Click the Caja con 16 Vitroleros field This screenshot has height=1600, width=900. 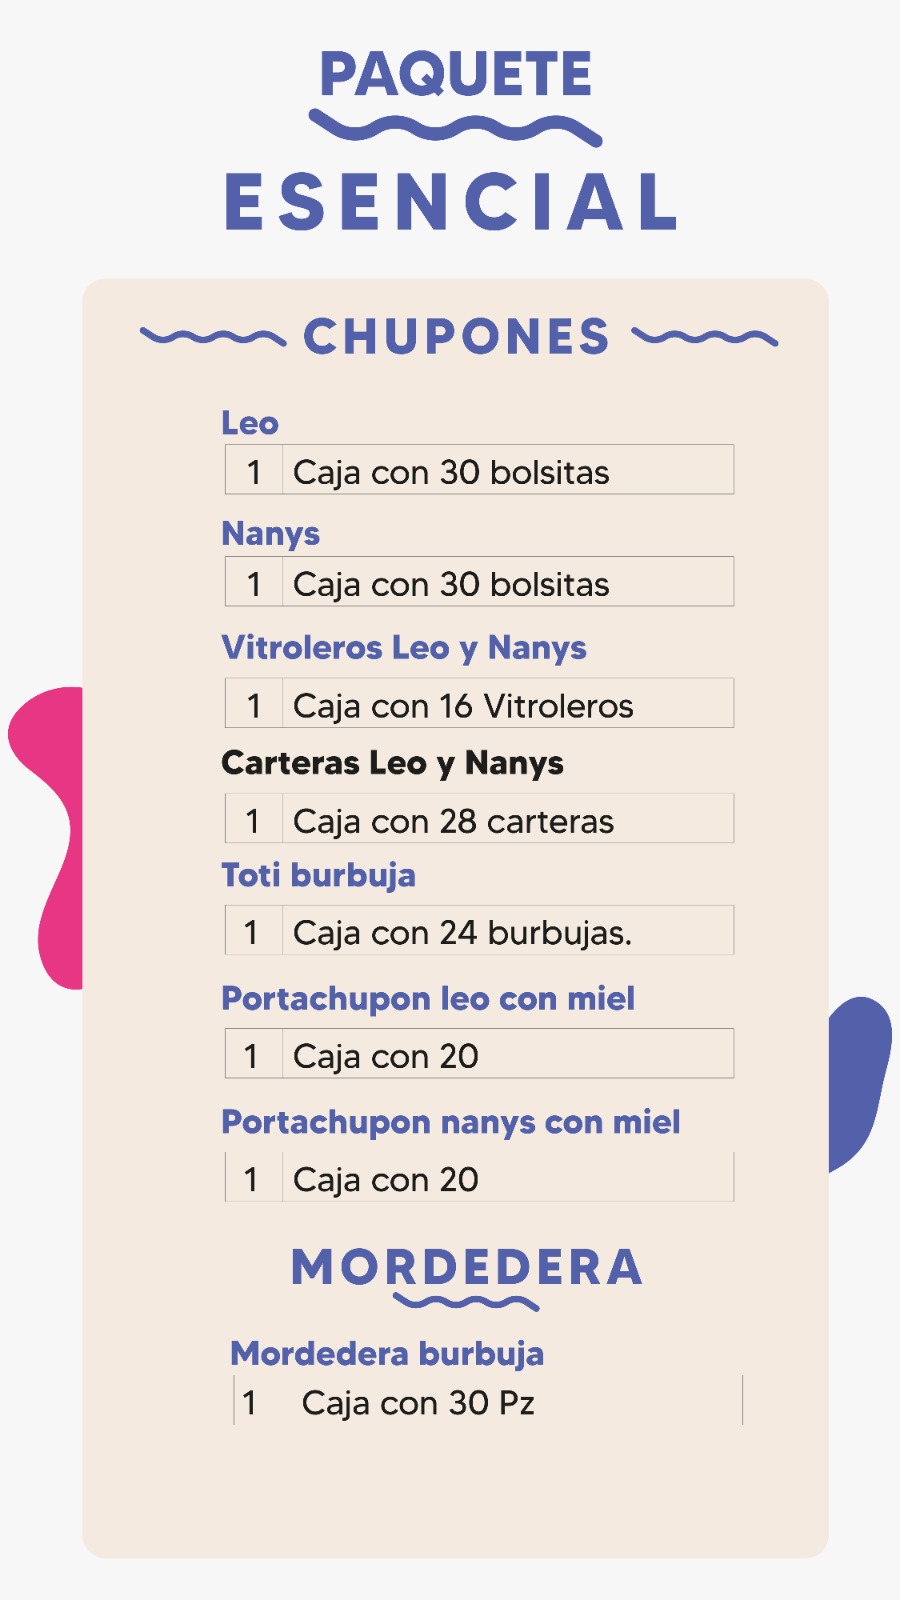click(480, 705)
